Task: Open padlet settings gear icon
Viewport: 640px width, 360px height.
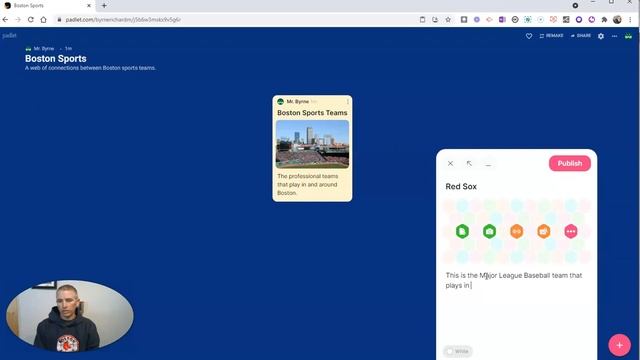Action: (601, 36)
